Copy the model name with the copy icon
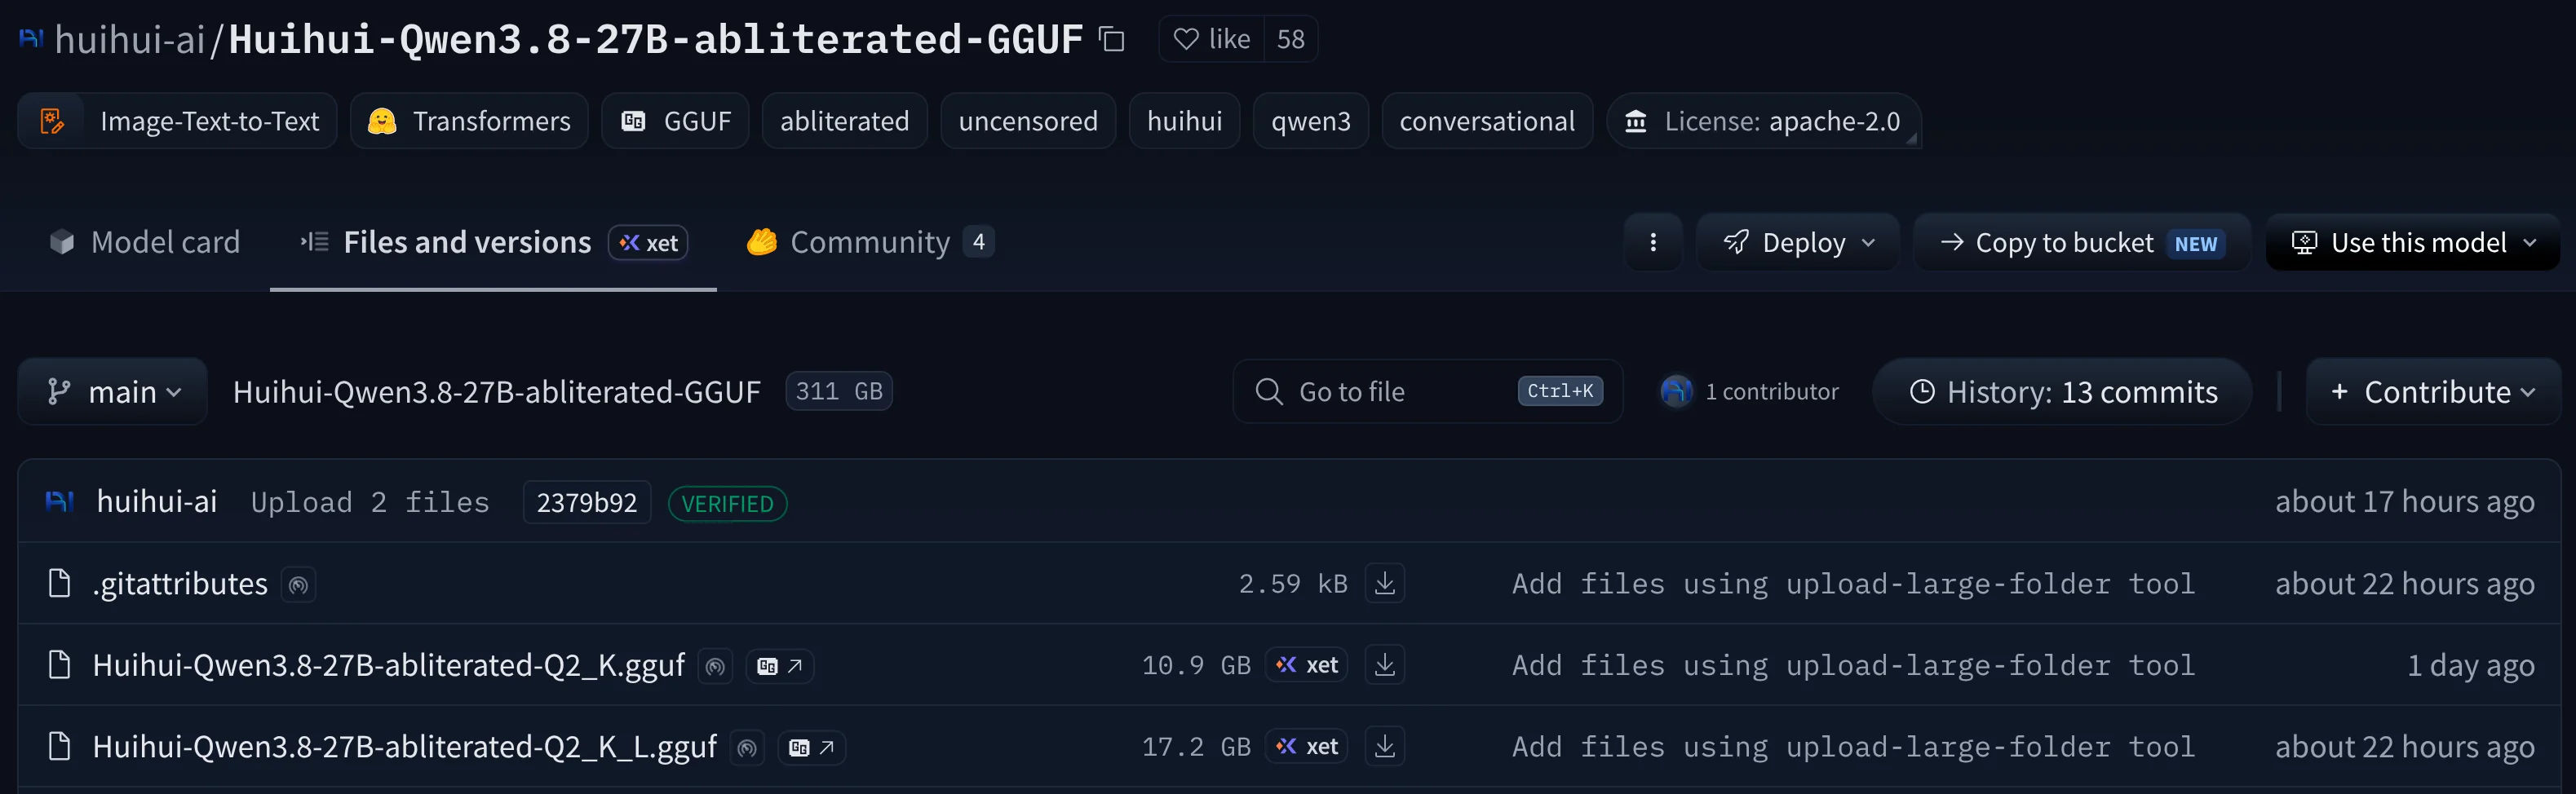This screenshot has height=794, width=2576. click(x=1112, y=39)
